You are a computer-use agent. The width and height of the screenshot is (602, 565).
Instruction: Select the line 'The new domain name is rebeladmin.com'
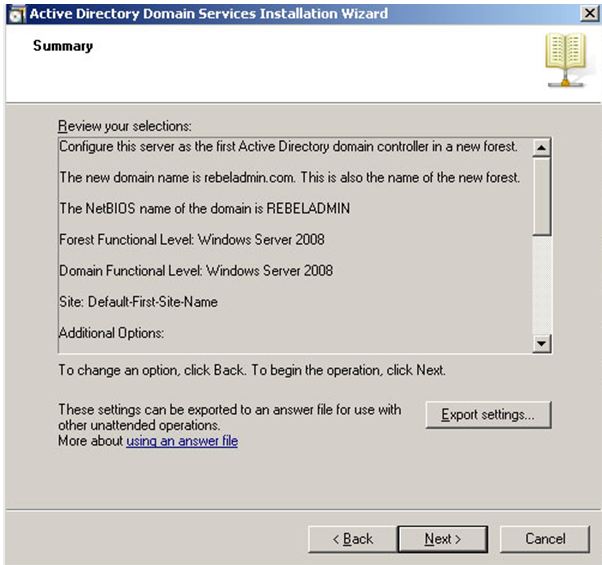pyautogui.click(x=289, y=178)
